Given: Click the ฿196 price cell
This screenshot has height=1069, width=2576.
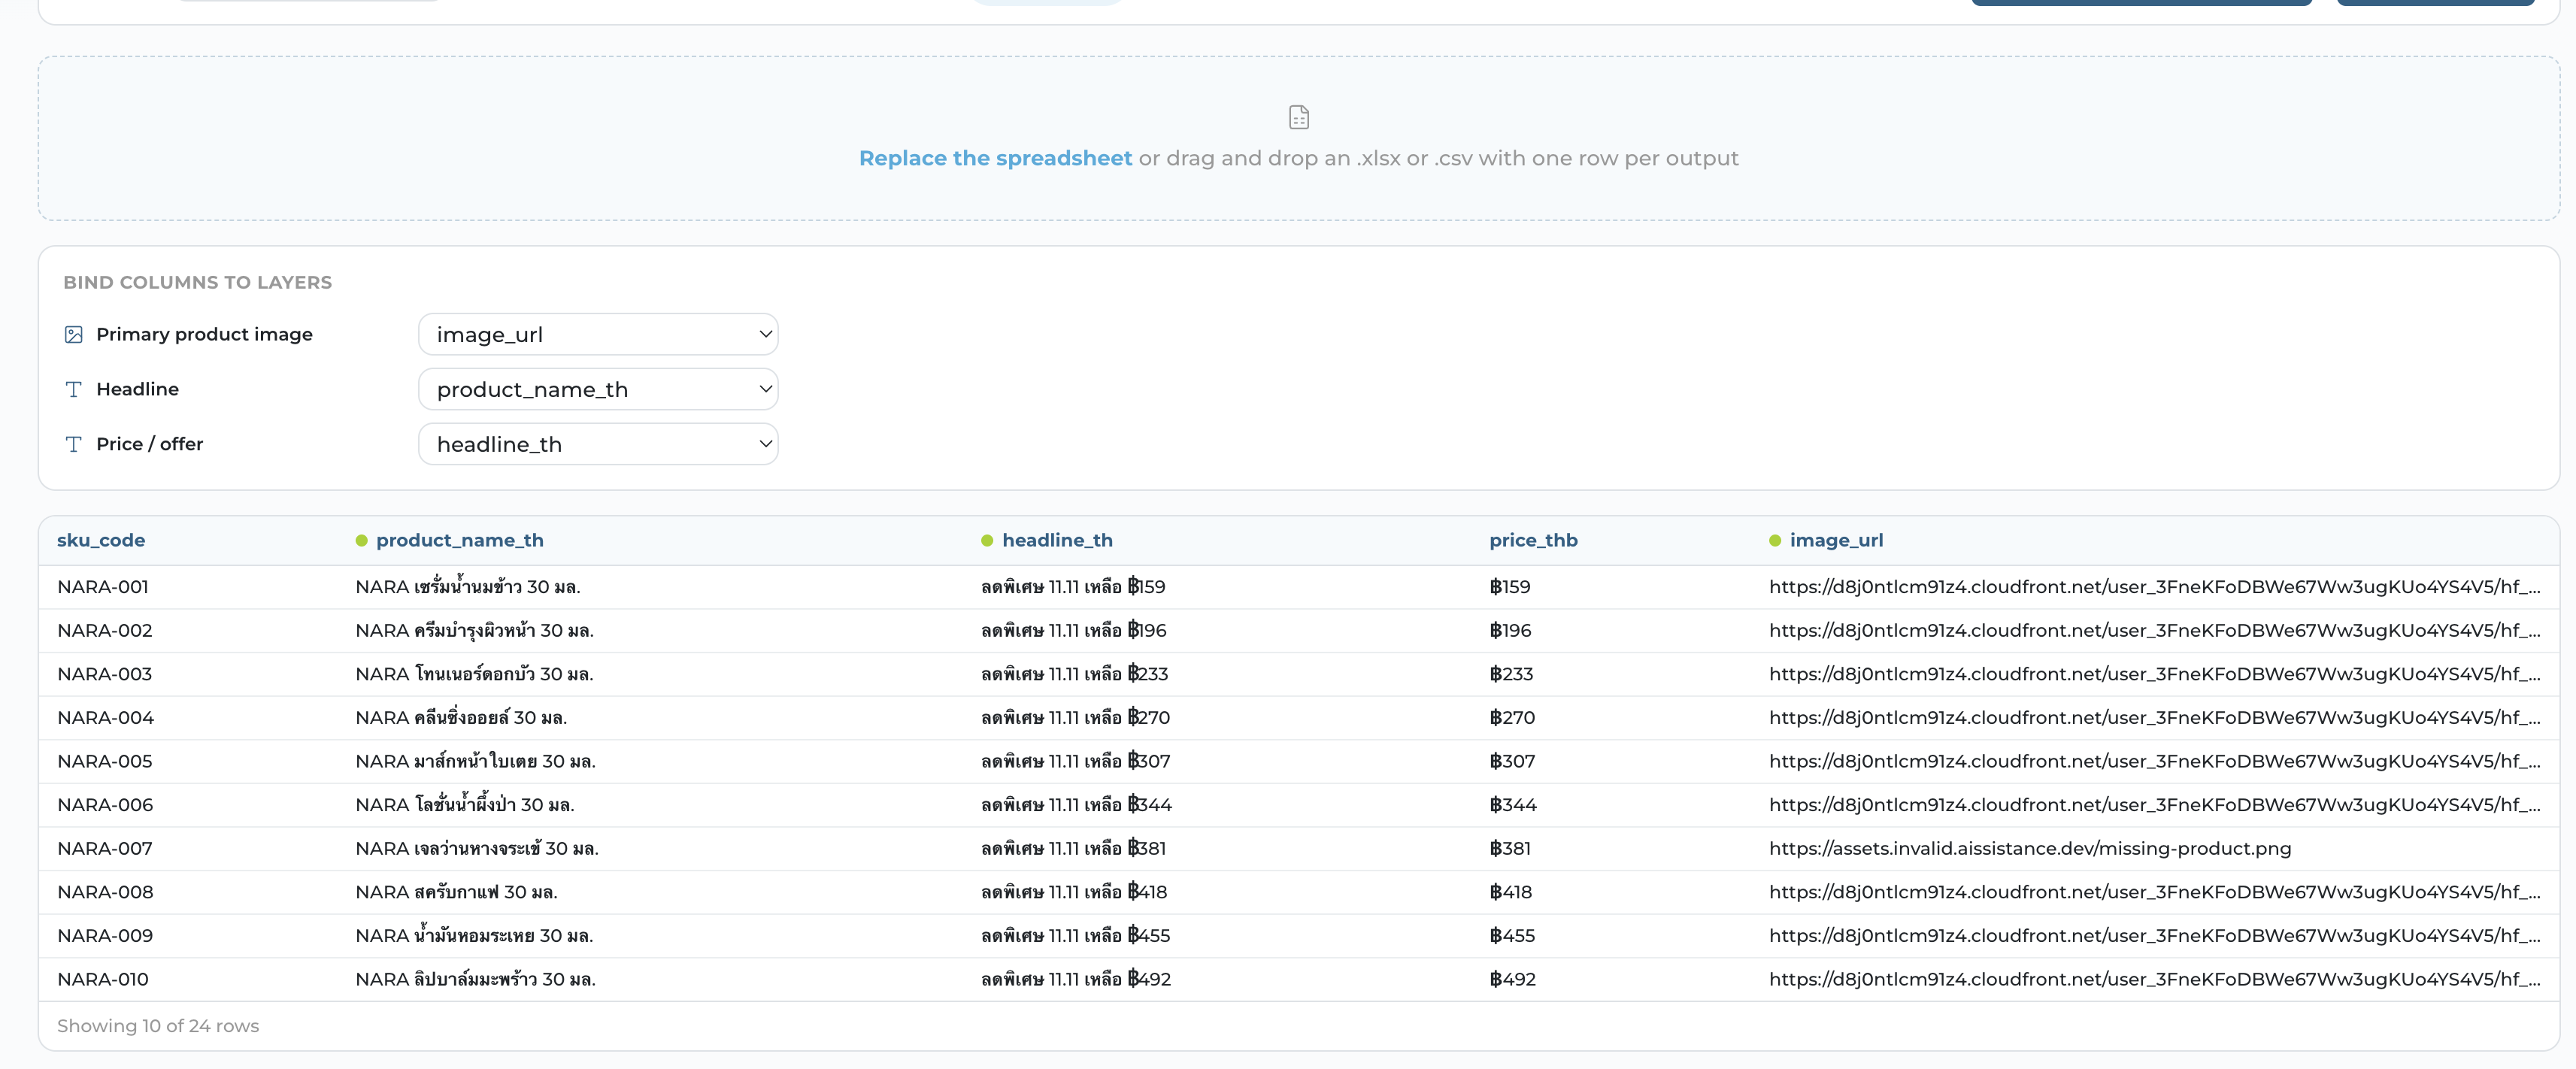Looking at the screenshot, I should pos(1510,631).
